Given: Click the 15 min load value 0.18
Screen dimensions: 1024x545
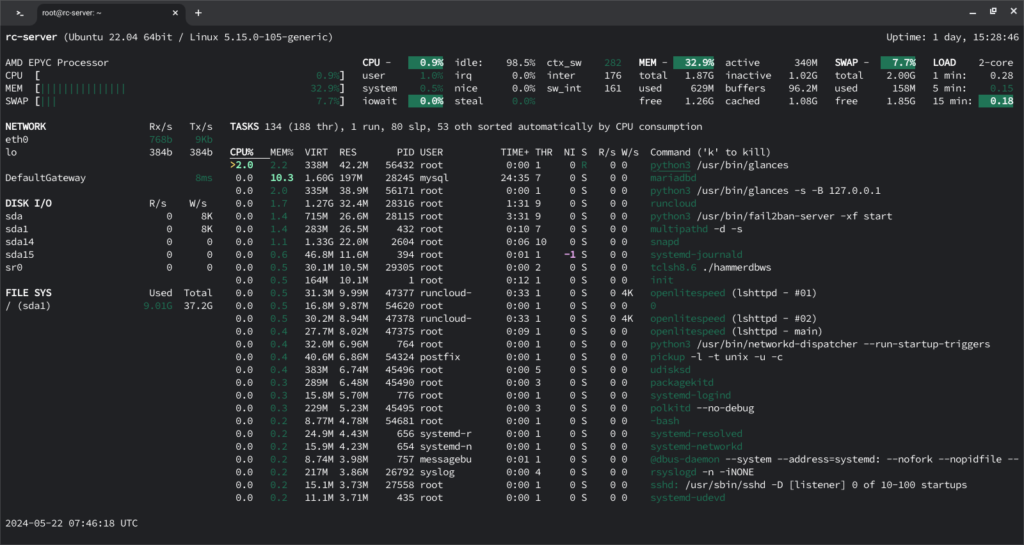Looking at the screenshot, I should click(x=997, y=101).
